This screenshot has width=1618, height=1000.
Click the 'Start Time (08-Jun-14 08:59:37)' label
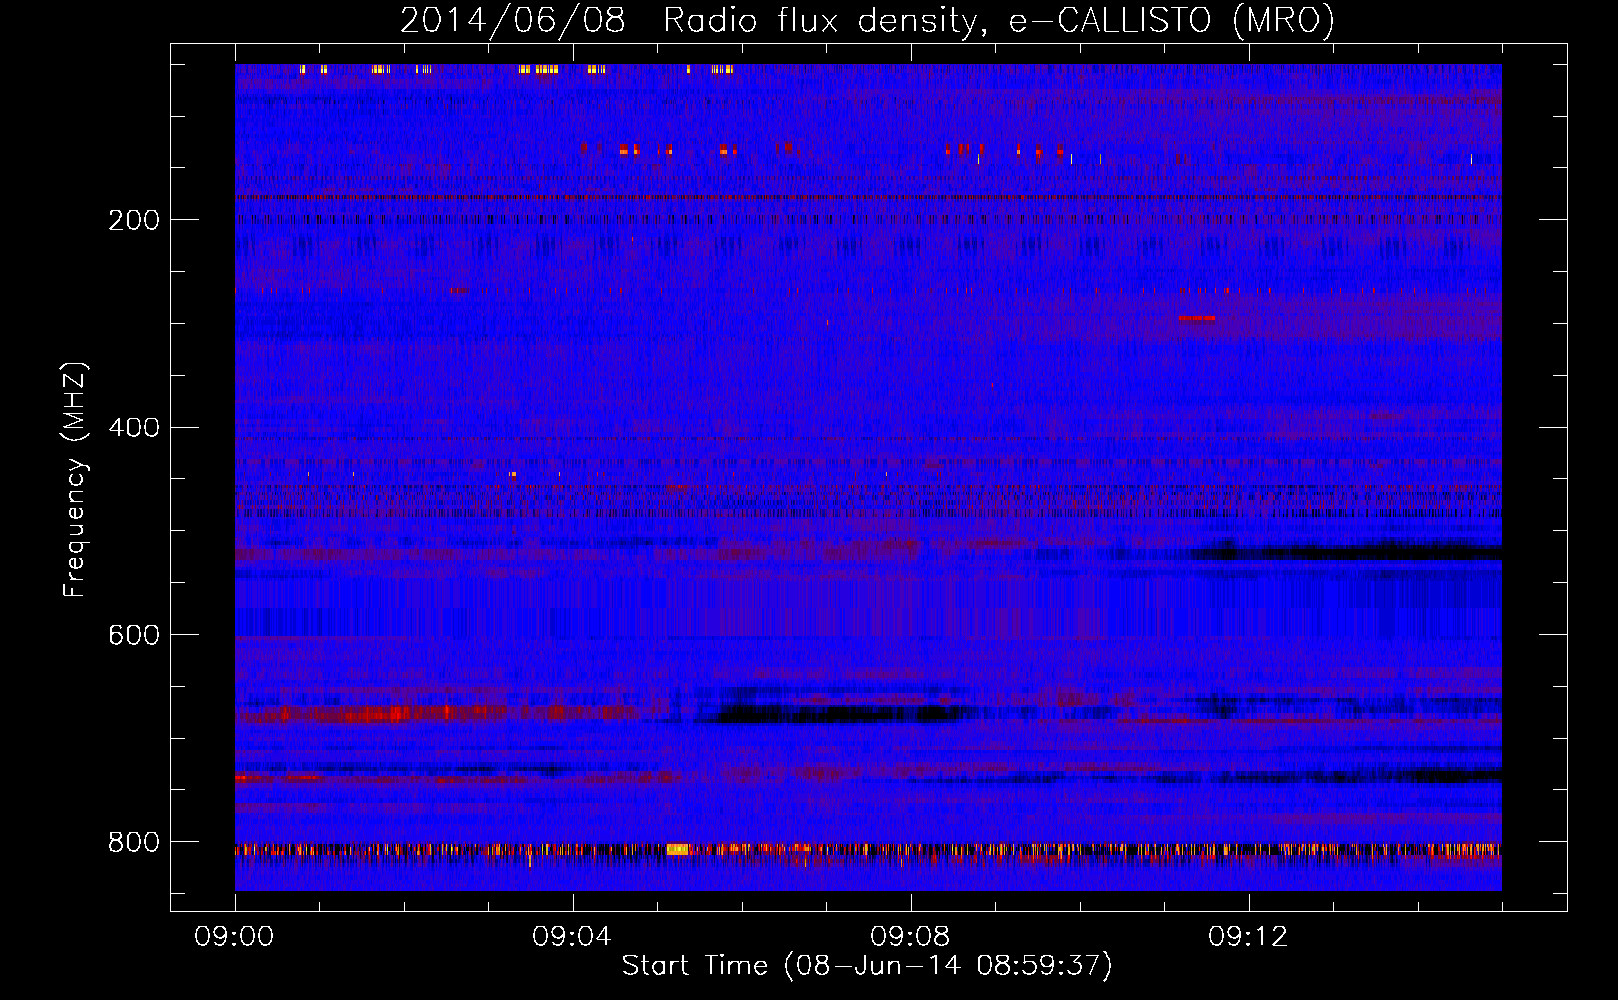(x=867, y=966)
